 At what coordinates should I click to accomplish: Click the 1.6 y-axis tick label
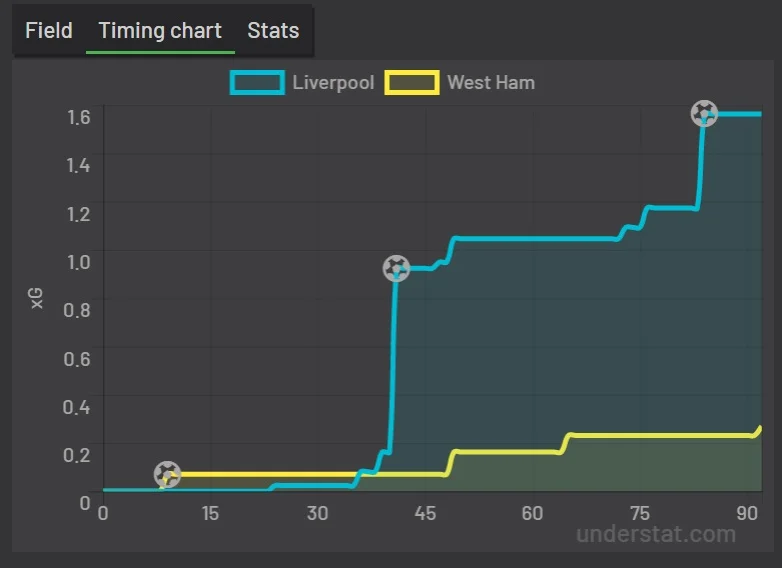[x=78, y=116]
